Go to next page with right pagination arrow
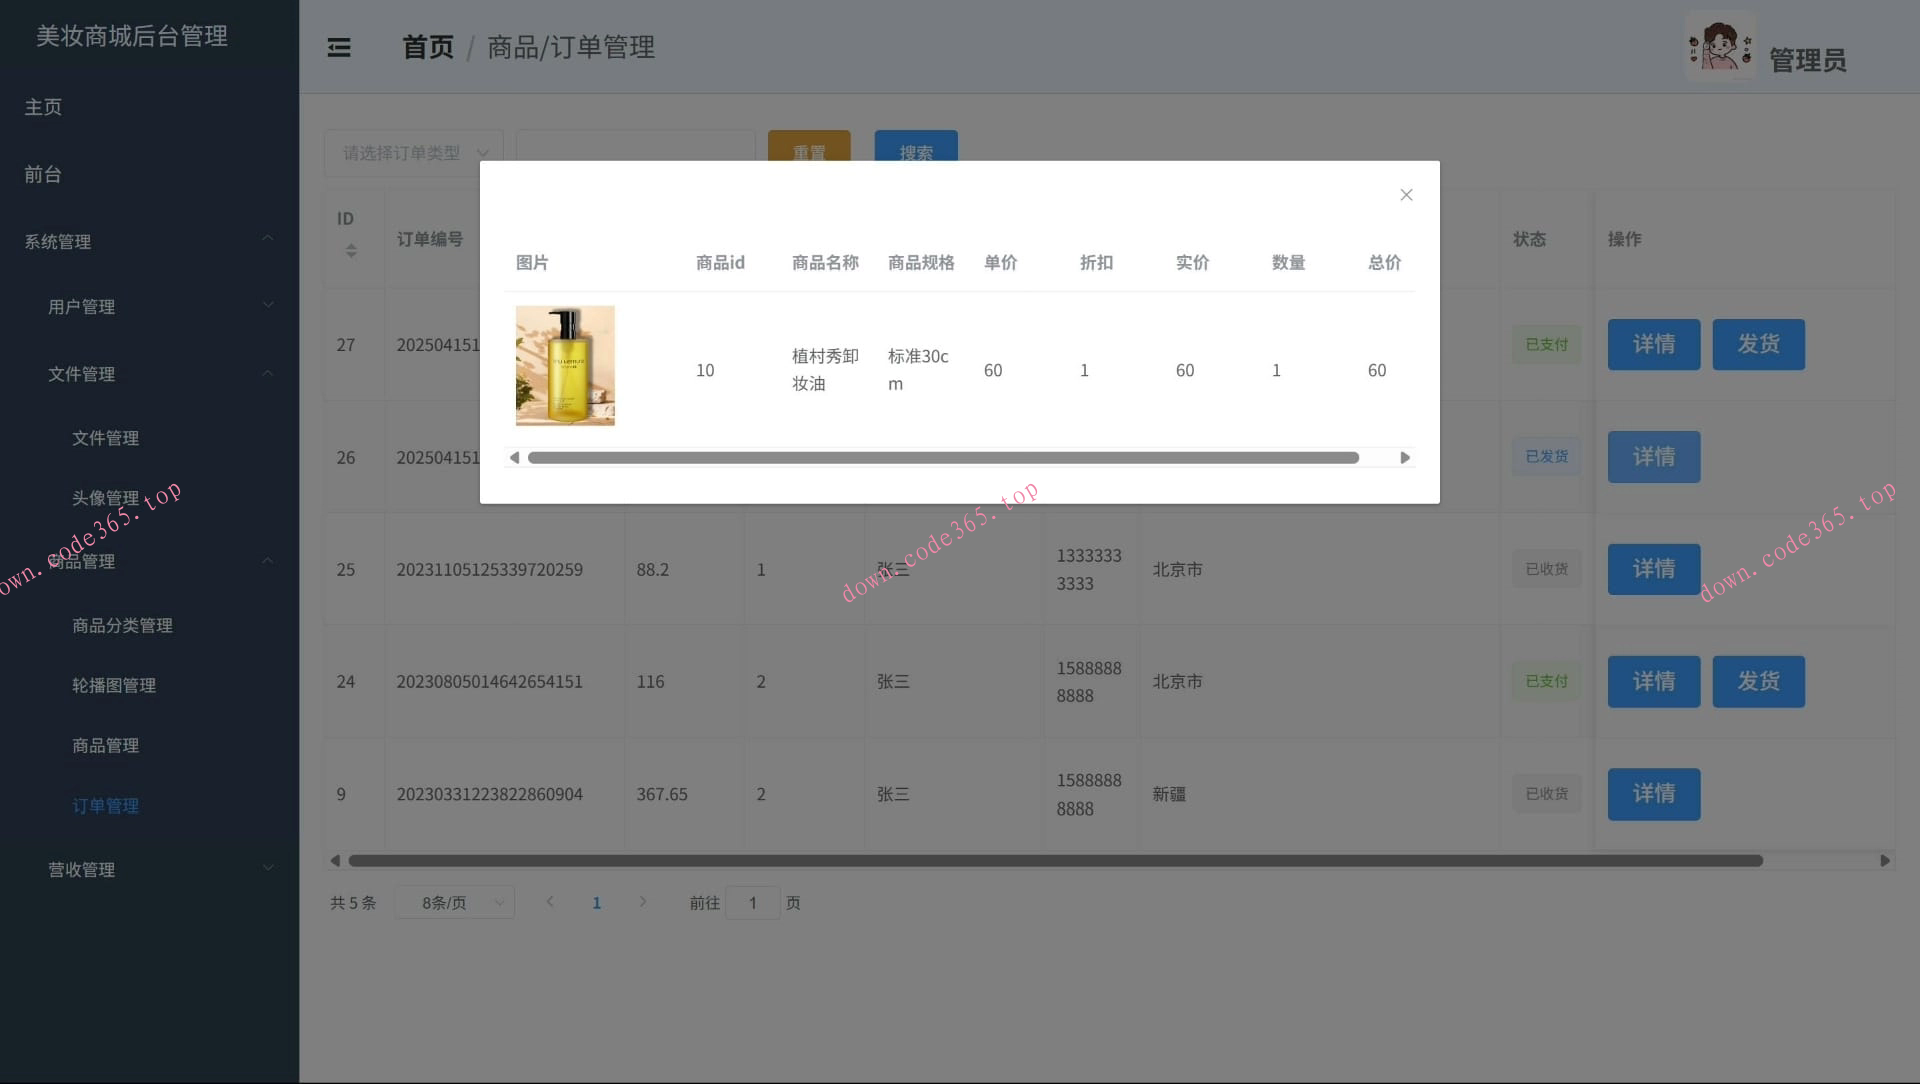This screenshot has width=1920, height=1084. pyautogui.click(x=643, y=901)
